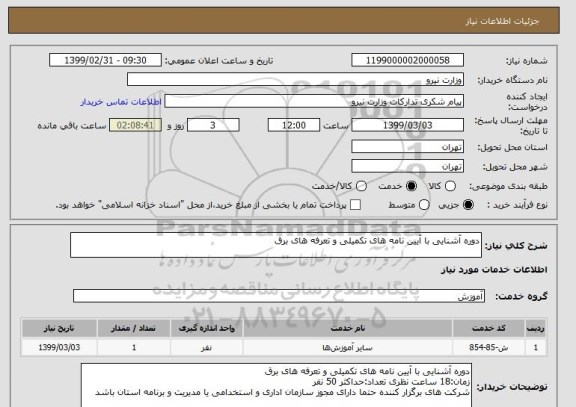Click the اطلاعات خدمات مورد نیاز section heading
Screen dimensions: 576x407
[x=494, y=270]
